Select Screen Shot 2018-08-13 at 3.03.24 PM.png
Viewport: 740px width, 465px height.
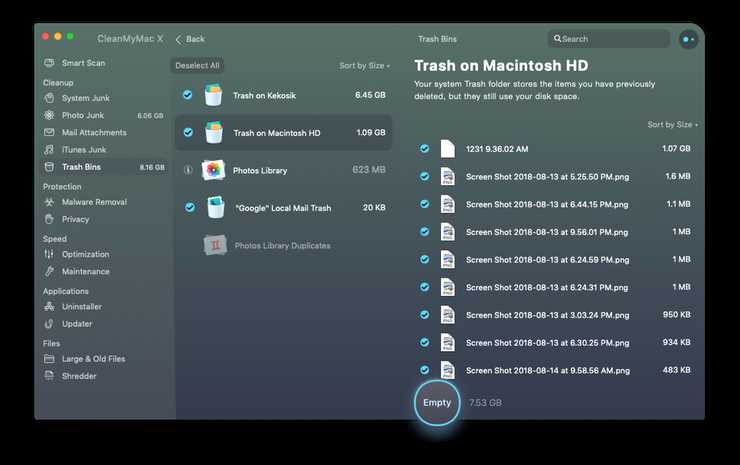click(547, 315)
